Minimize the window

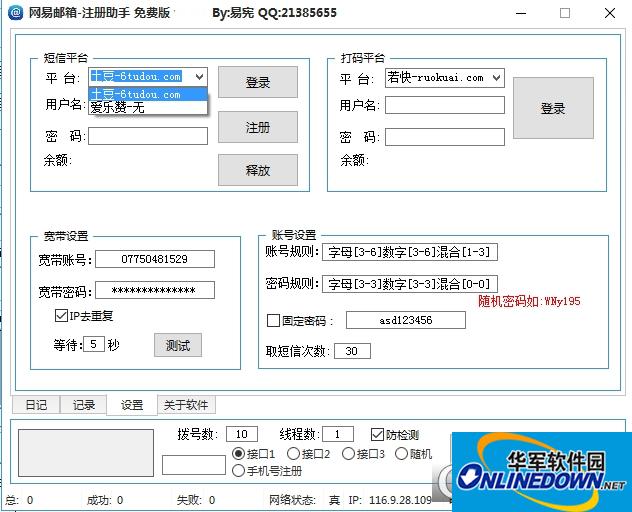point(521,13)
